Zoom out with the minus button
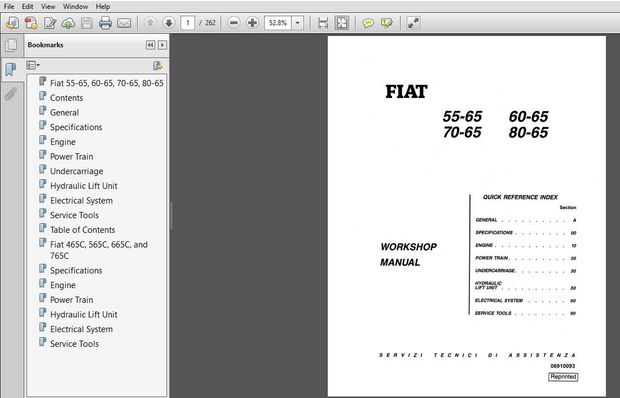This screenshot has height=398, width=620. pos(234,23)
